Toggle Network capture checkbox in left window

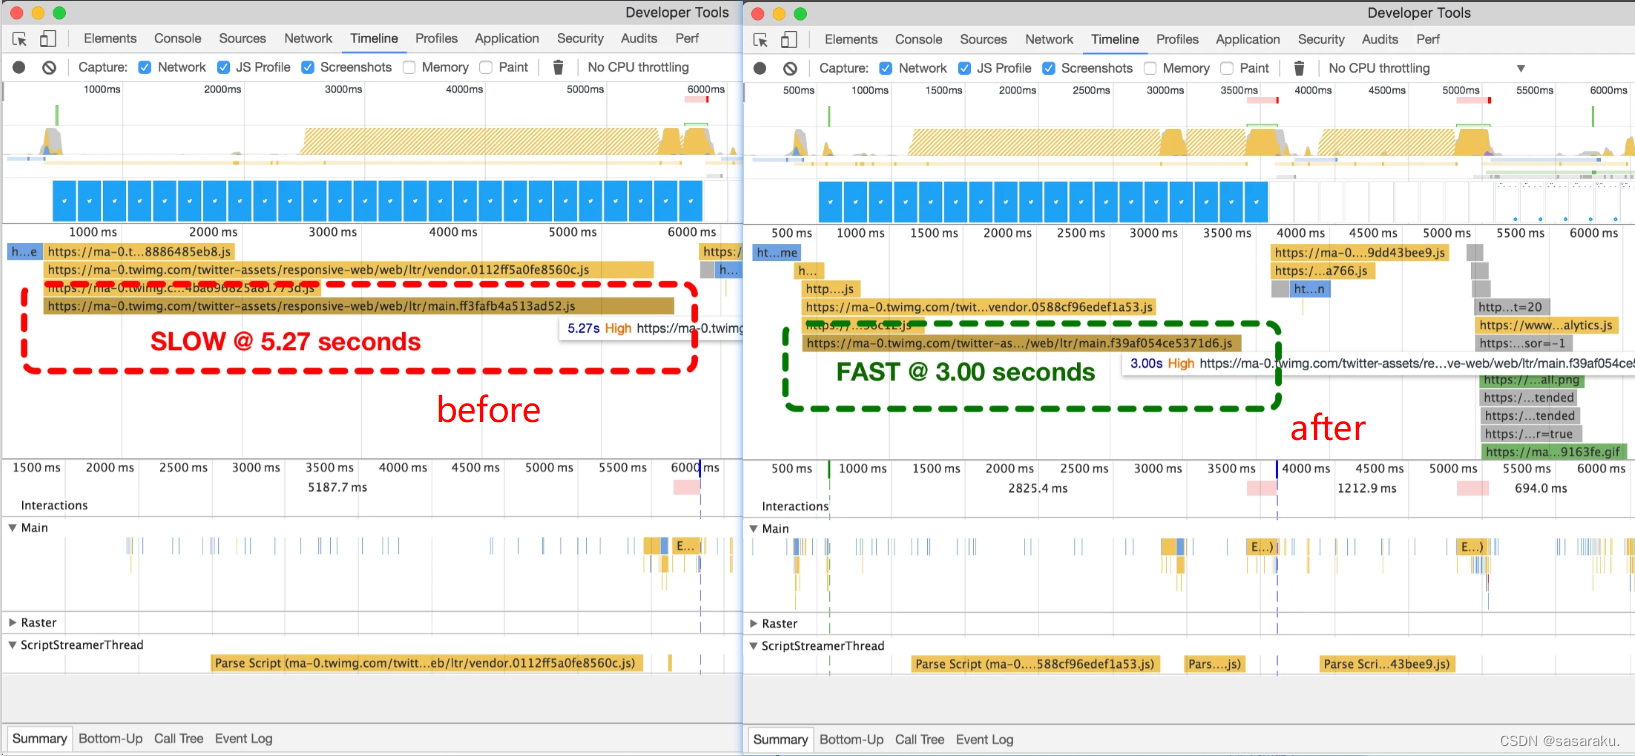click(145, 67)
